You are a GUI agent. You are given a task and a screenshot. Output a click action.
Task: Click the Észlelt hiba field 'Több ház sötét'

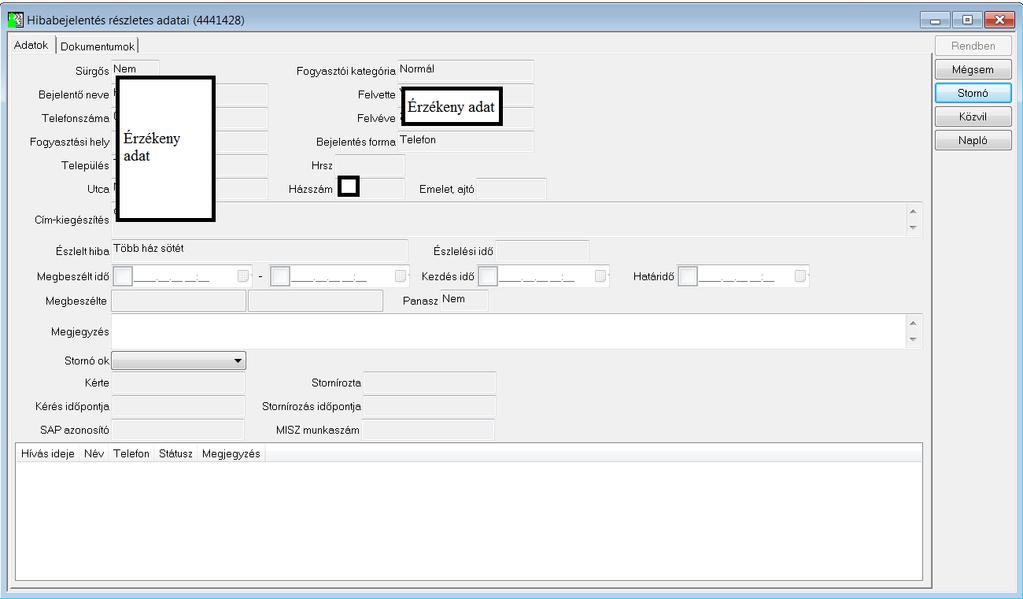(x=260, y=251)
